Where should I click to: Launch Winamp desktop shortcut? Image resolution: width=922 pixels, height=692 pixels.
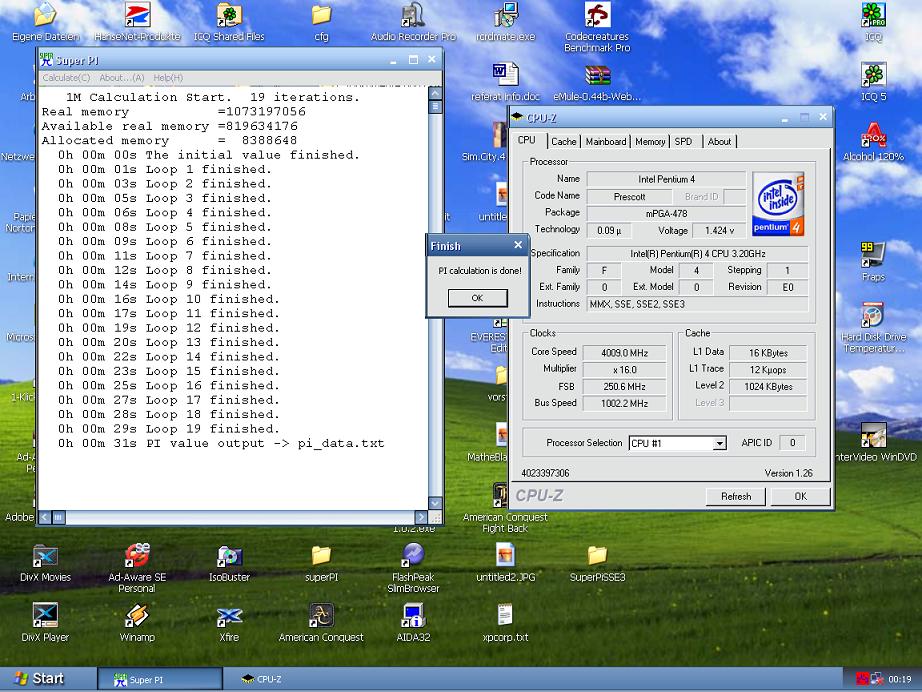(x=137, y=622)
